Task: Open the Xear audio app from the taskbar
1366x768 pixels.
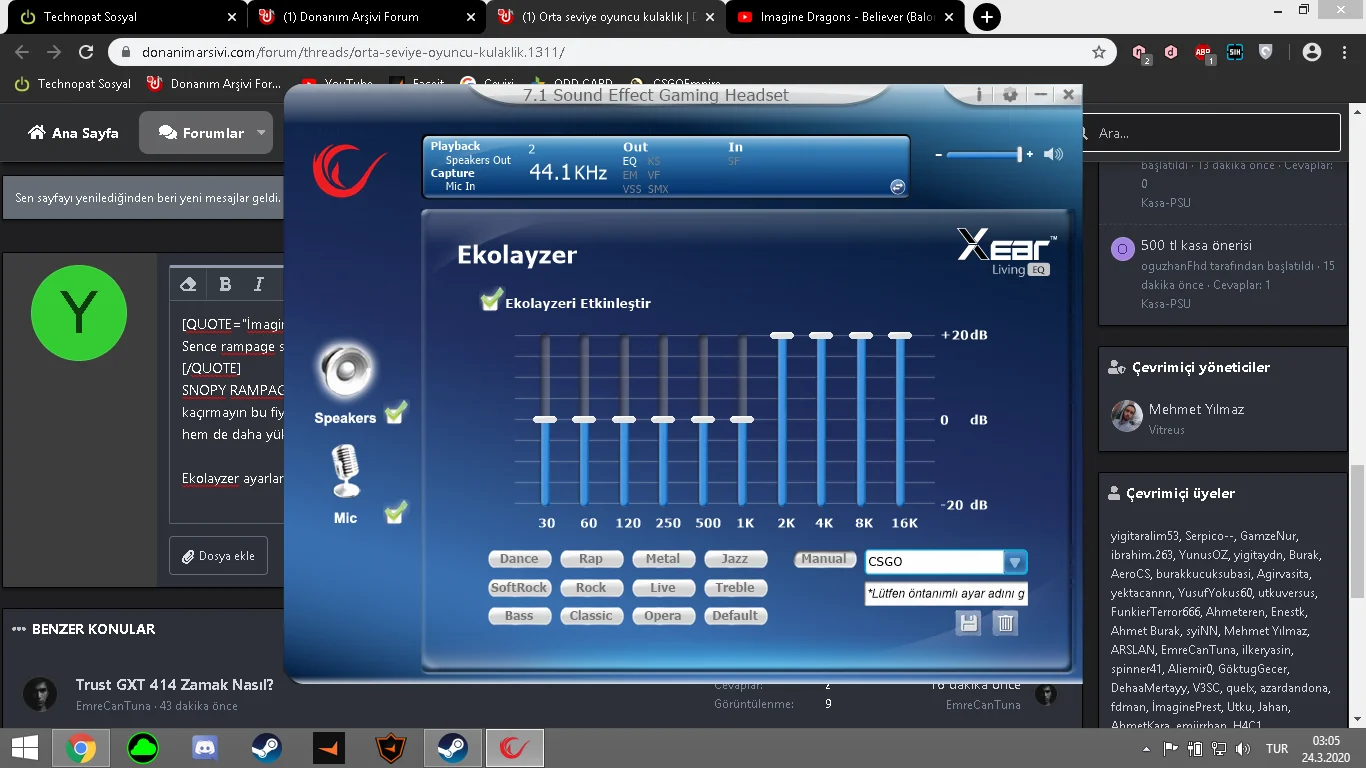Action: 513,747
